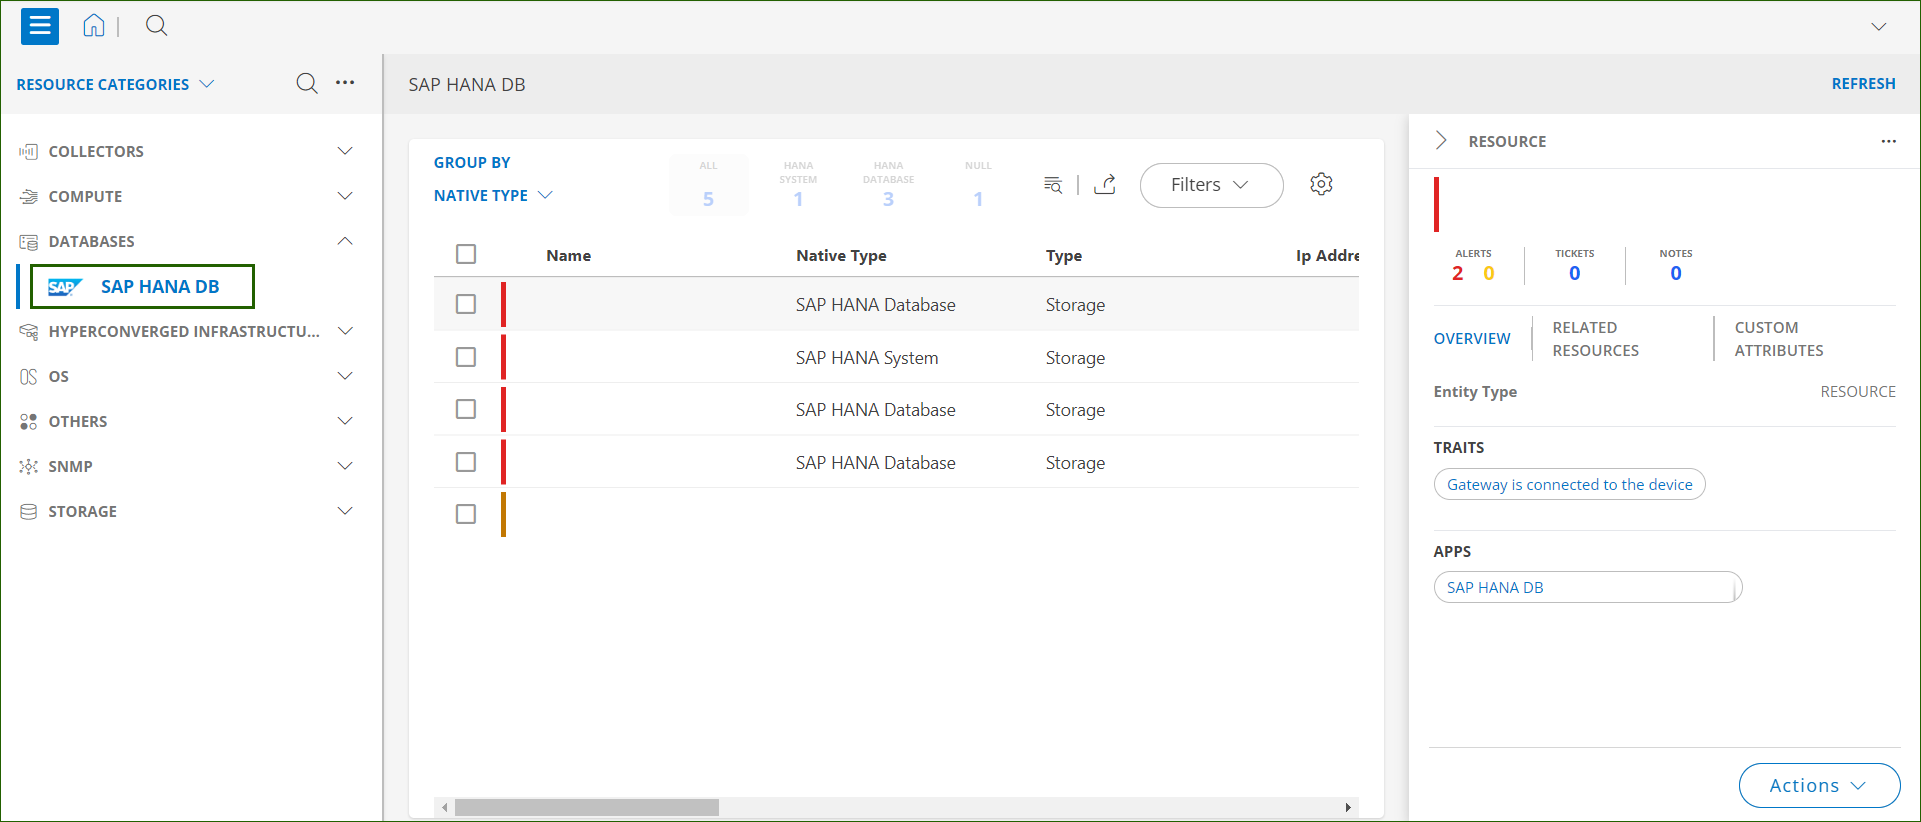Collapse the Databases category
This screenshot has width=1921, height=822.
click(345, 241)
